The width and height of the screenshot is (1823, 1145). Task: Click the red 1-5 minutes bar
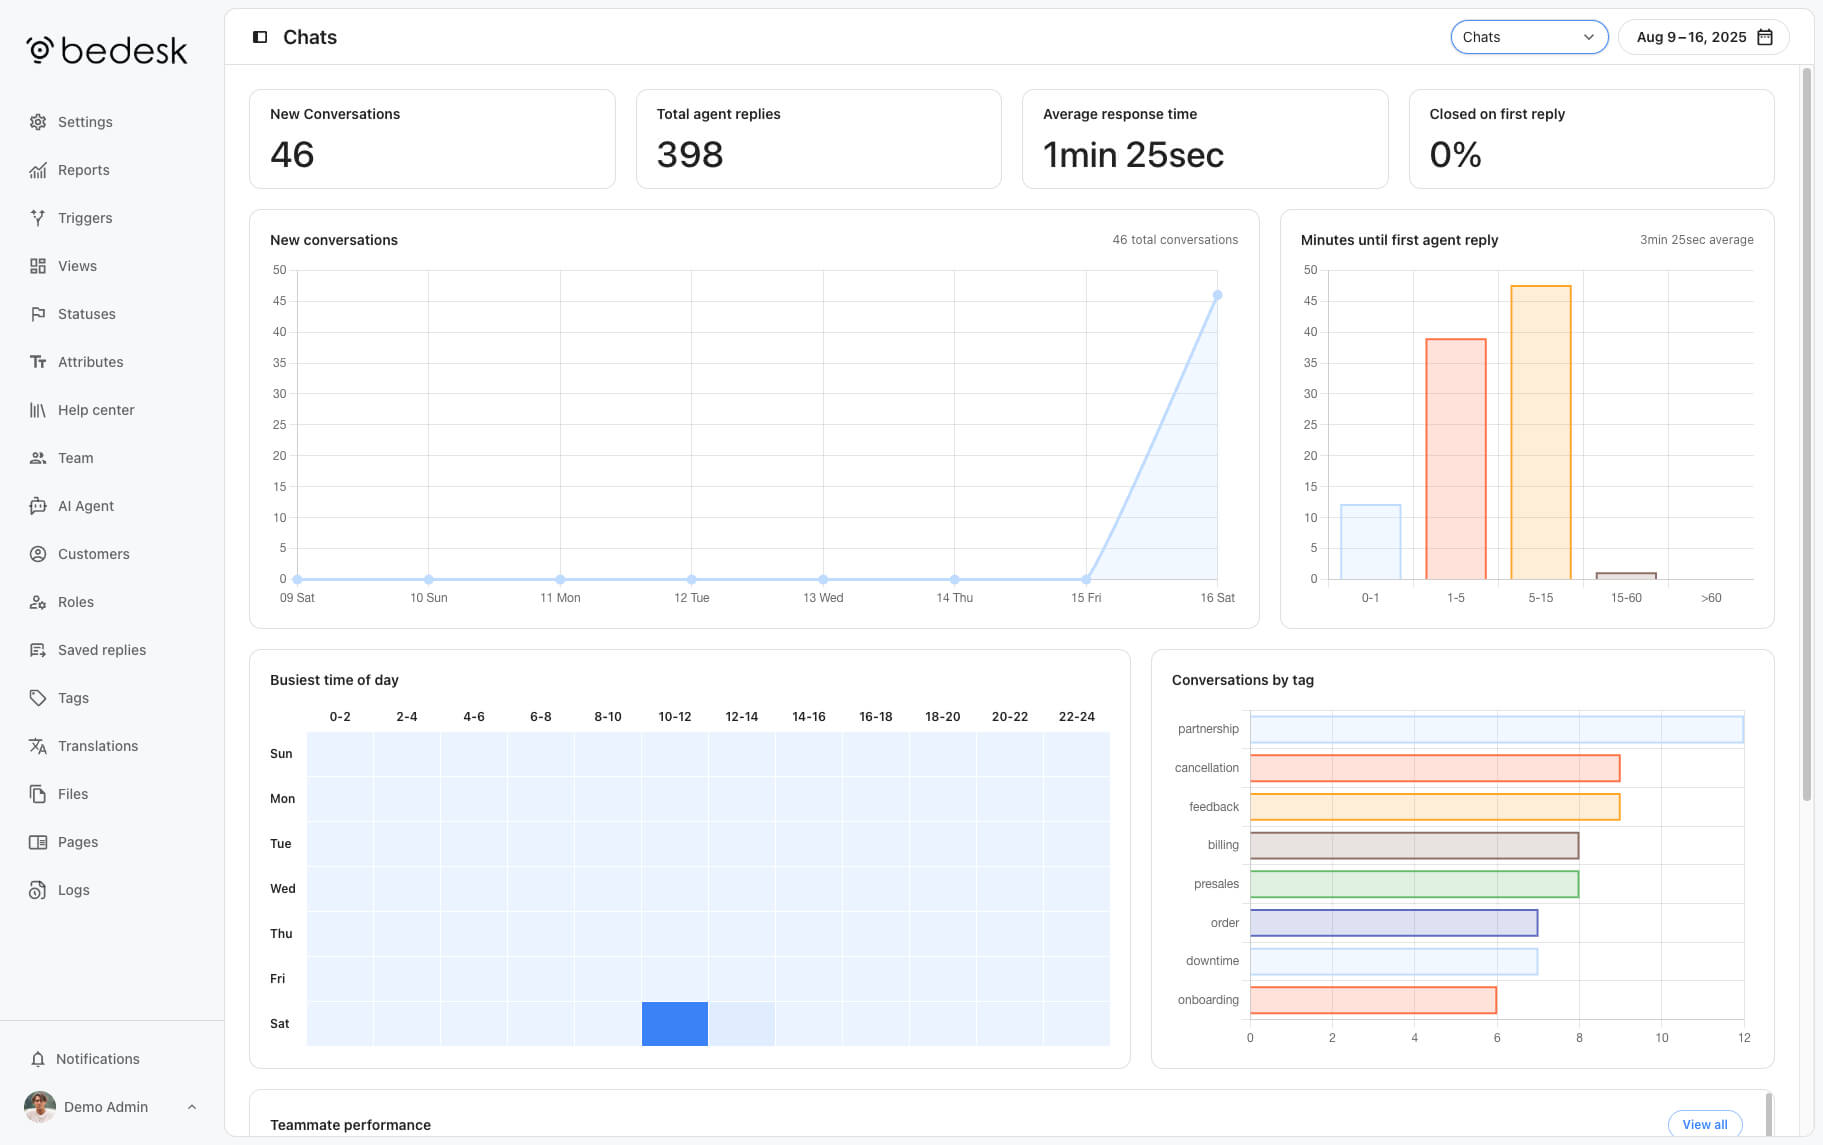1456,459
